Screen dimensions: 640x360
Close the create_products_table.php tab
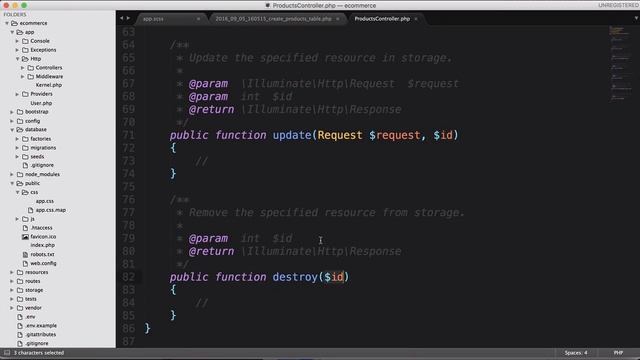coord(338,19)
